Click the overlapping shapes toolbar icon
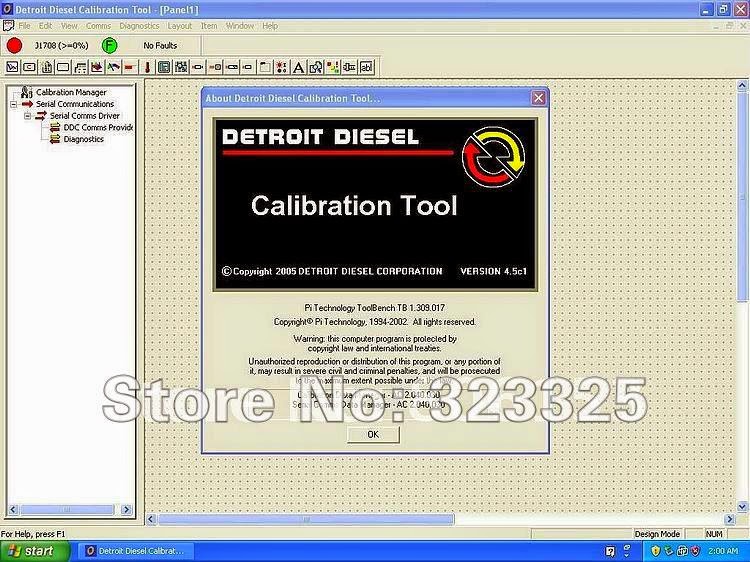Image resolution: width=750 pixels, height=562 pixels. [x=315, y=67]
